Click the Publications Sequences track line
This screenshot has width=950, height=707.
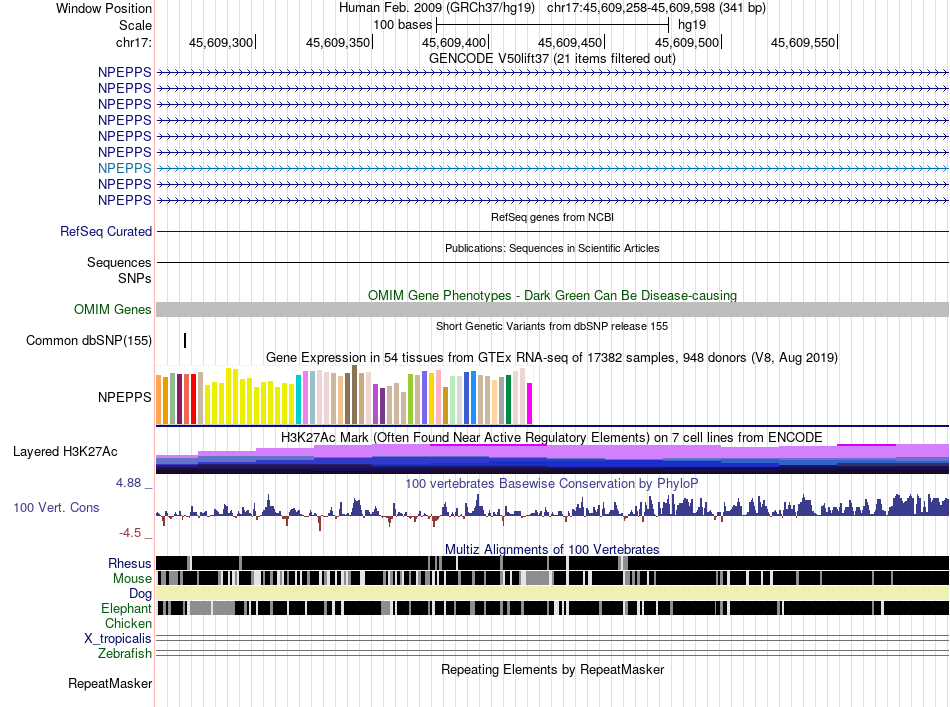(x=553, y=262)
